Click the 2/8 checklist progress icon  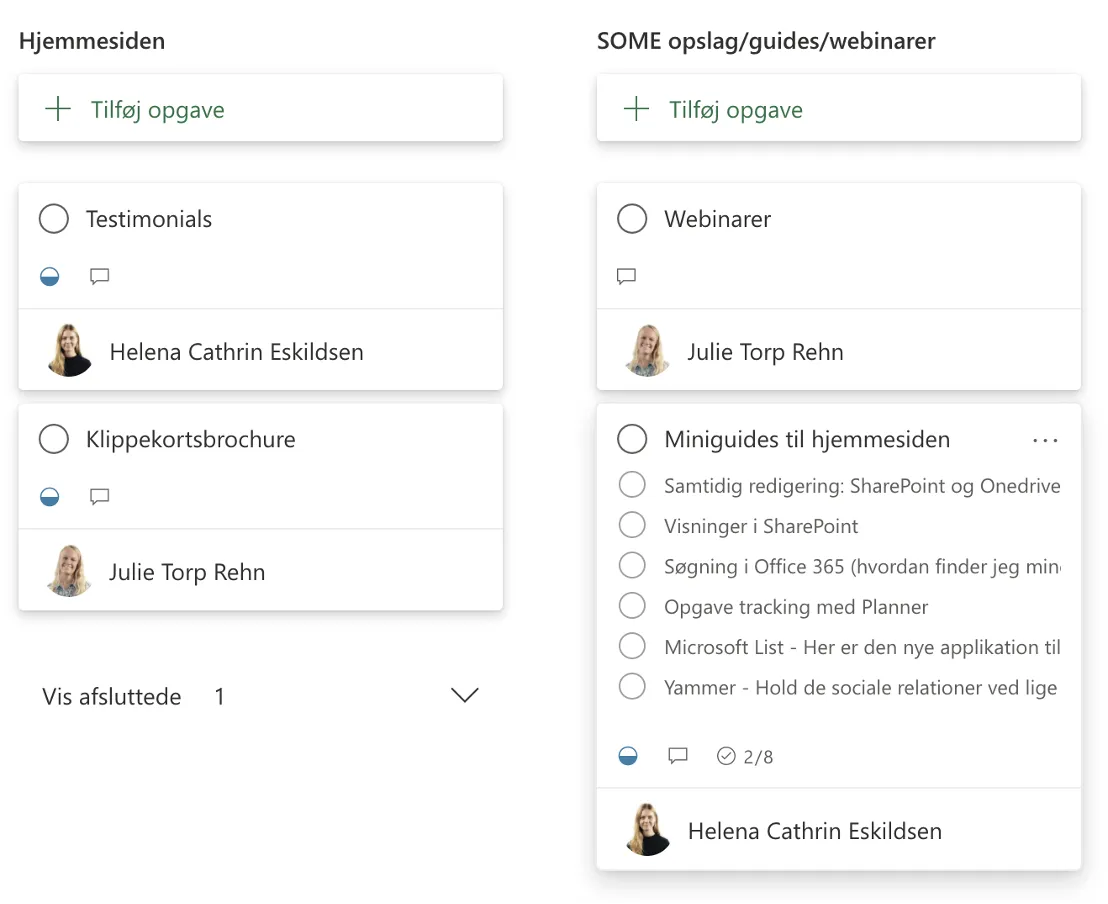point(726,756)
